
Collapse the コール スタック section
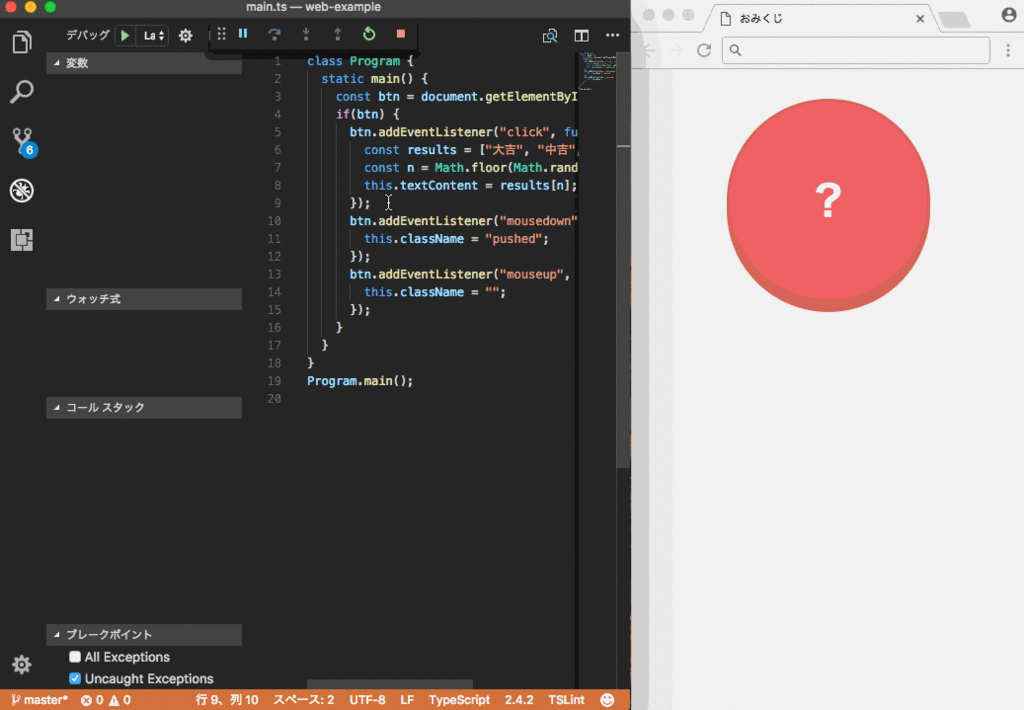[x=144, y=407]
